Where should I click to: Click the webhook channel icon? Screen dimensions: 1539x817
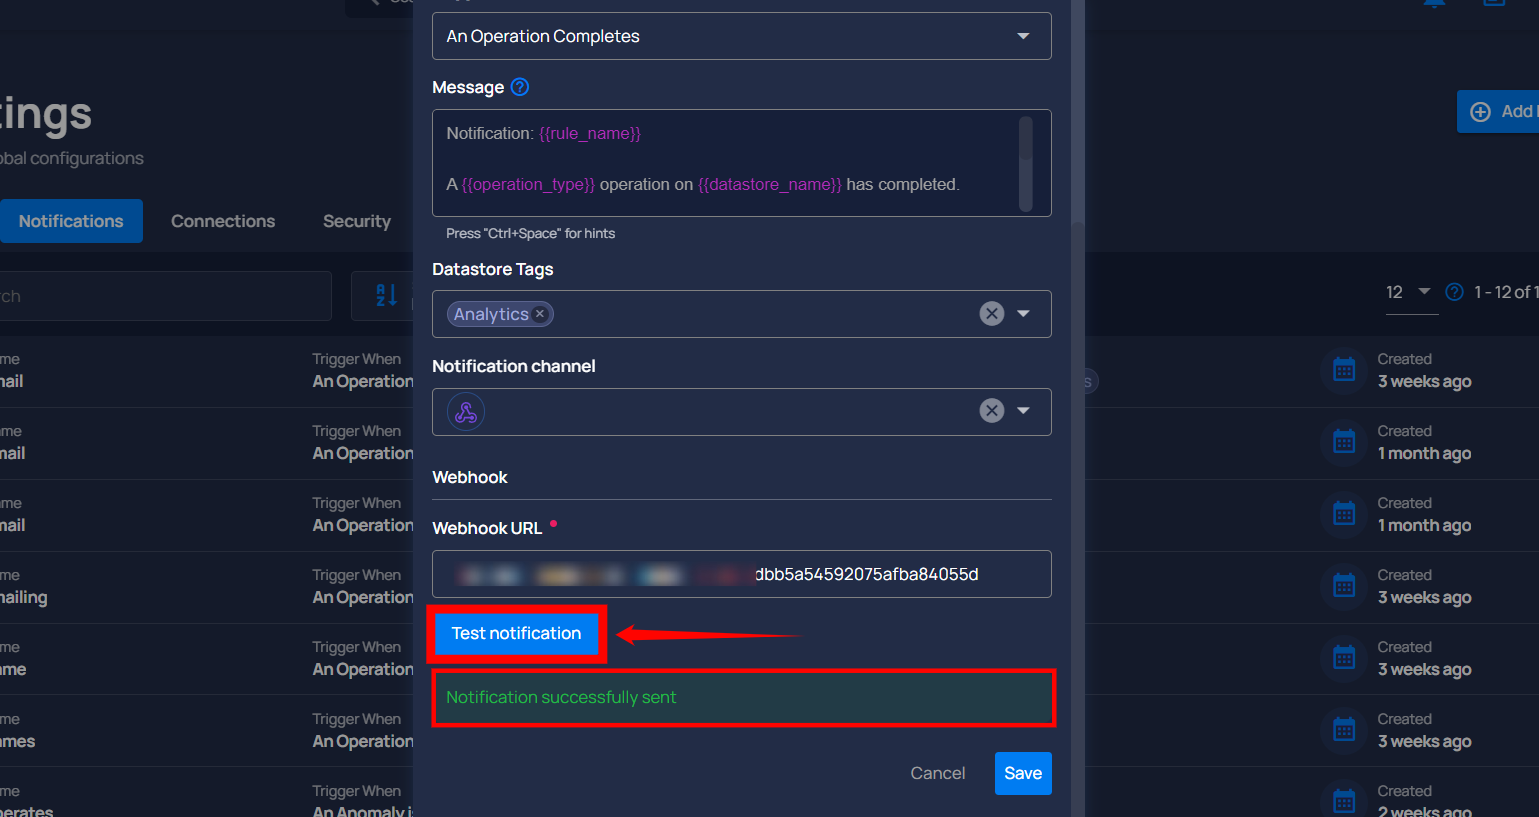tap(466, 411)
